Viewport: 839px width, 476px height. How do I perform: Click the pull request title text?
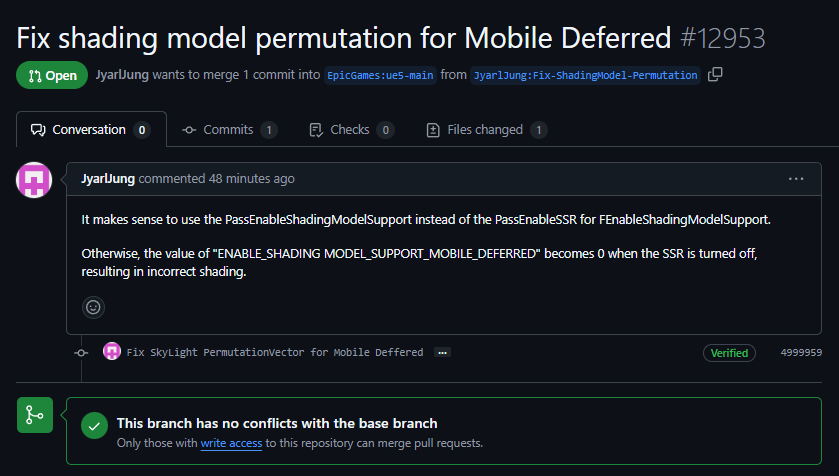click(x=344, y=38)
